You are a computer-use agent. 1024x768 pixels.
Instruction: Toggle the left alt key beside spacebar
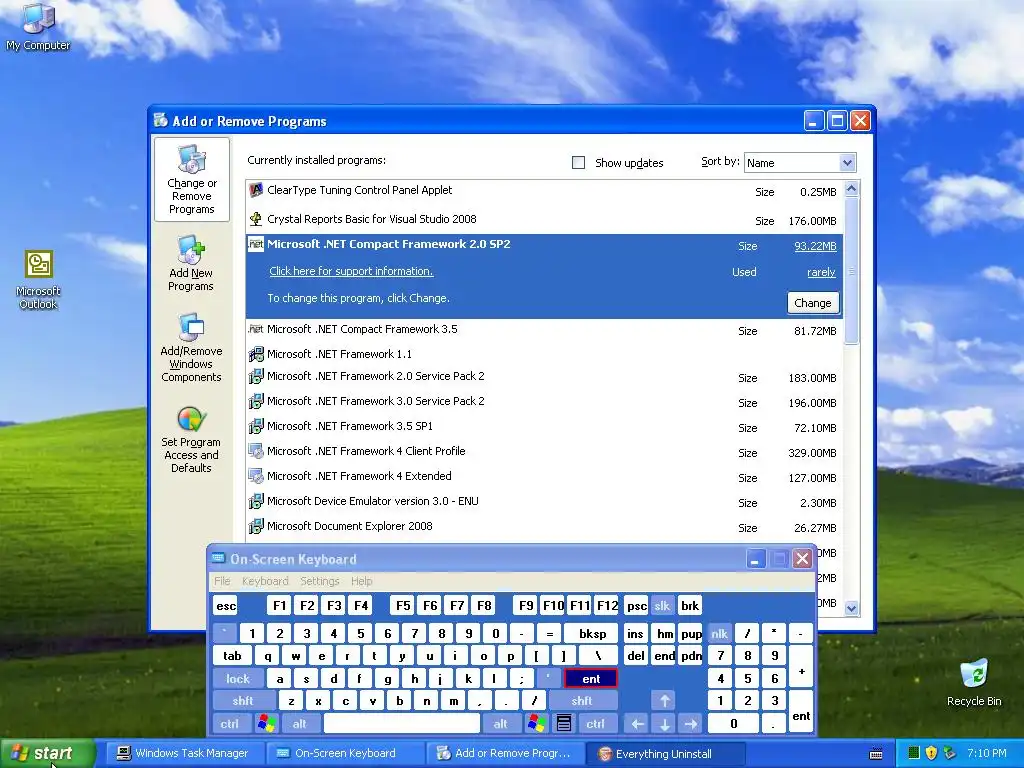click(300, 724)
